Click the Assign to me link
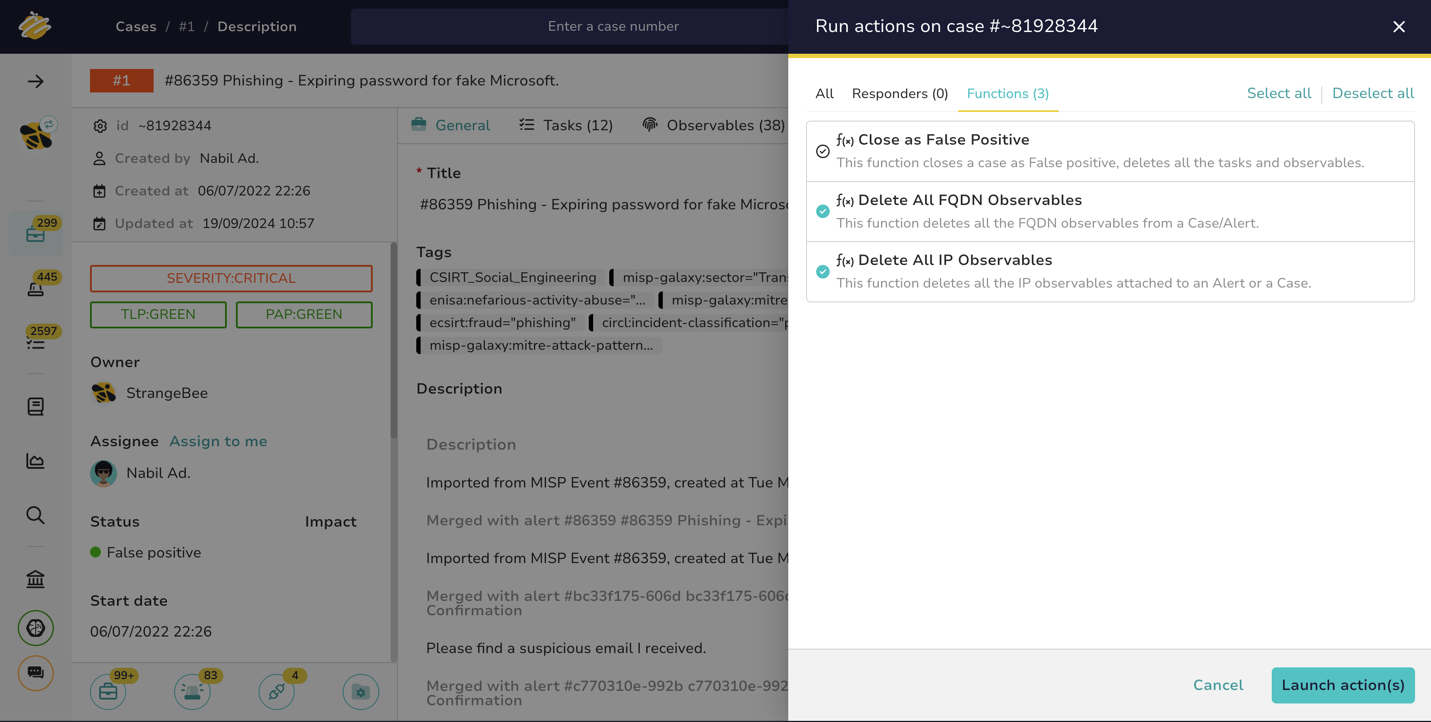 pyautogui.click(x=218, y=441)
